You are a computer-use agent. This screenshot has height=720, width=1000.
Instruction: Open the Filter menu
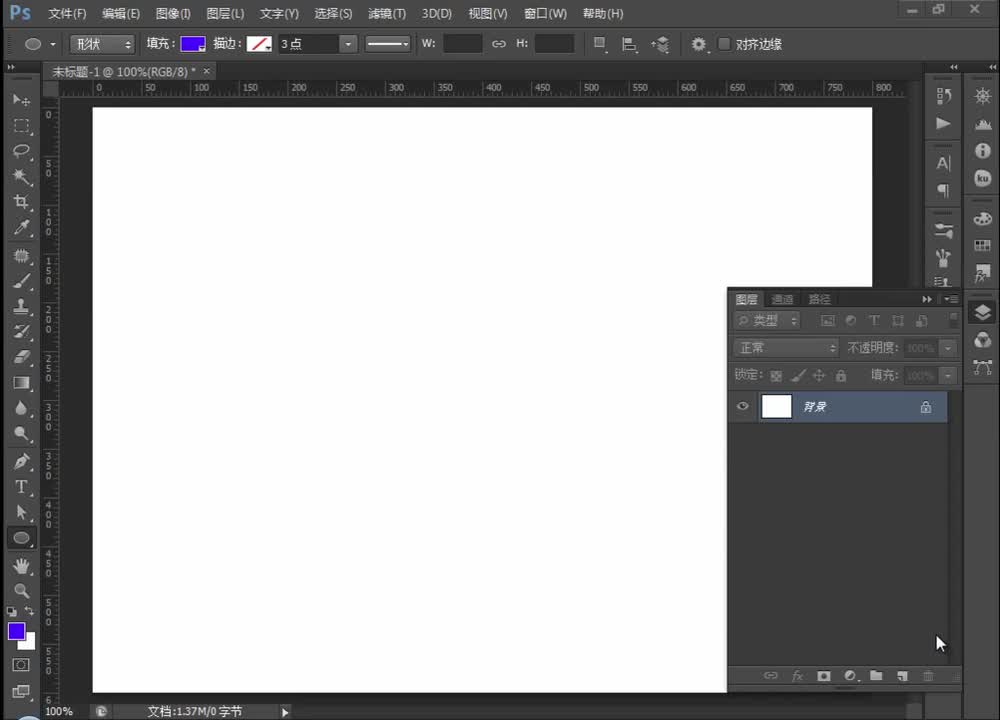click(386, 13)
